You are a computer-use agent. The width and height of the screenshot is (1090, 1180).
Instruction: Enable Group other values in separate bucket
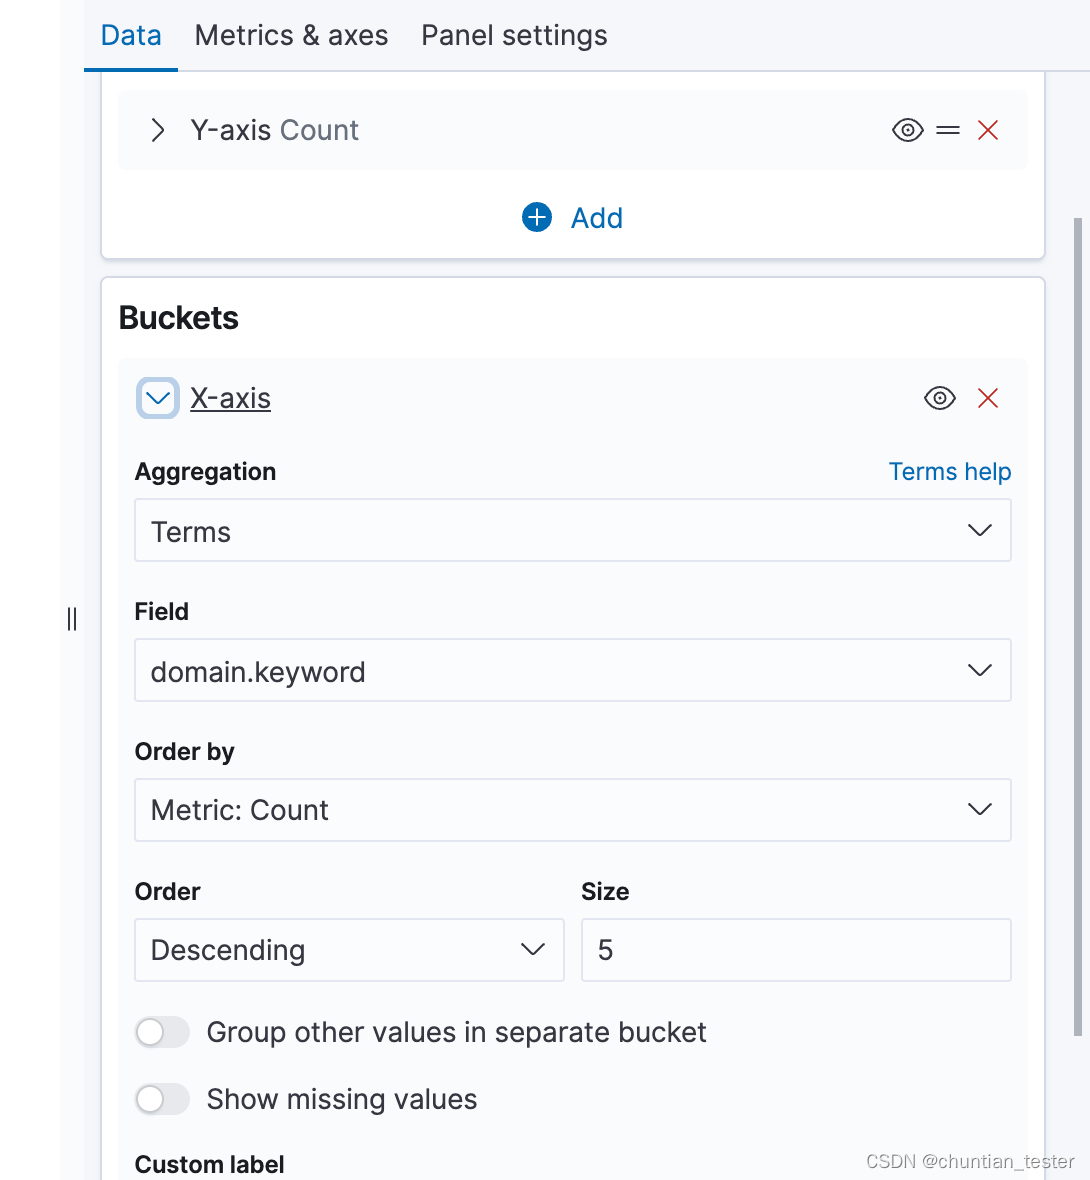(163, 1032)
